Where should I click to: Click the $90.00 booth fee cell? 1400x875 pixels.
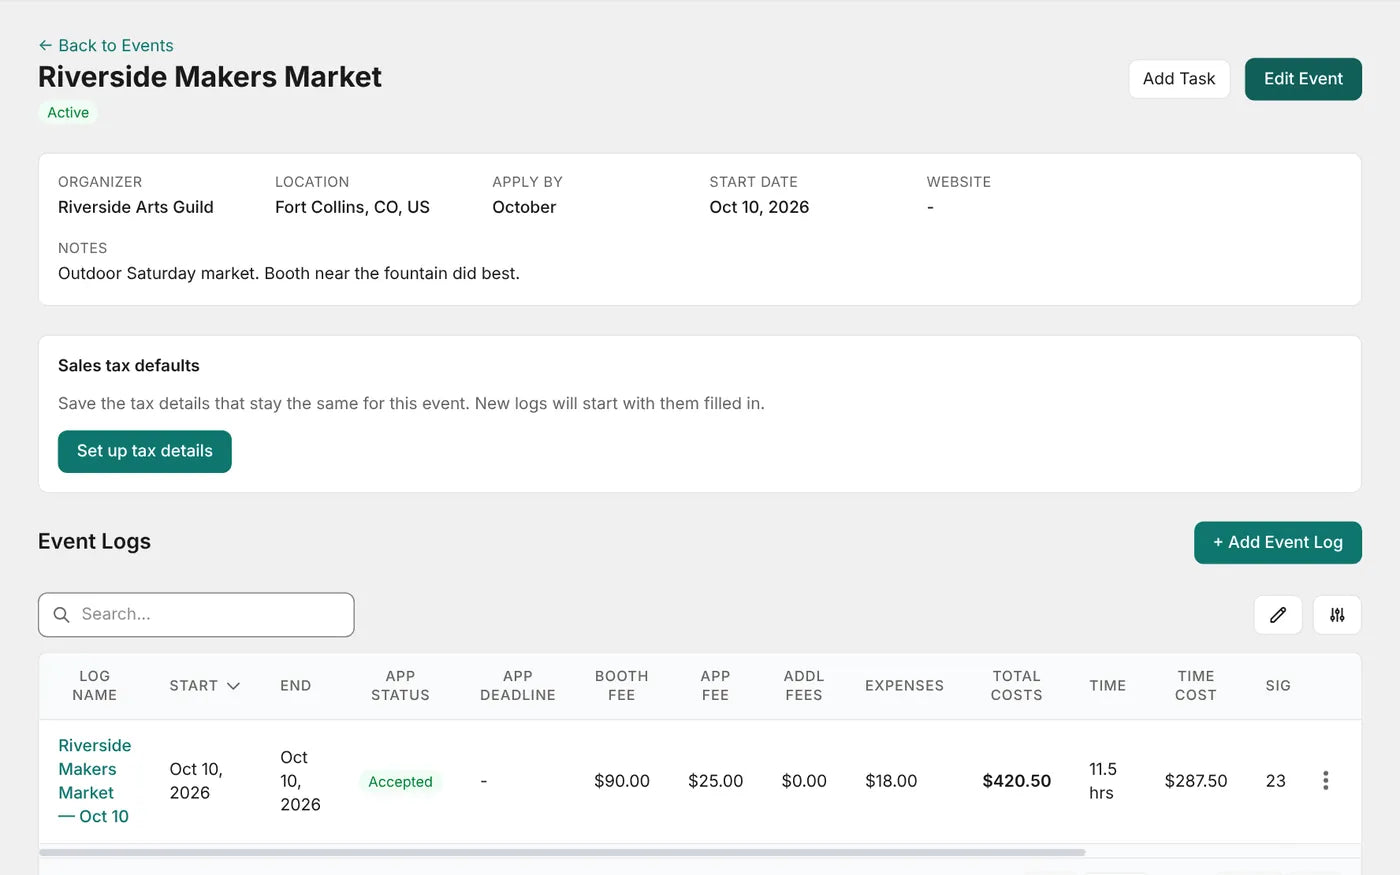622,781
